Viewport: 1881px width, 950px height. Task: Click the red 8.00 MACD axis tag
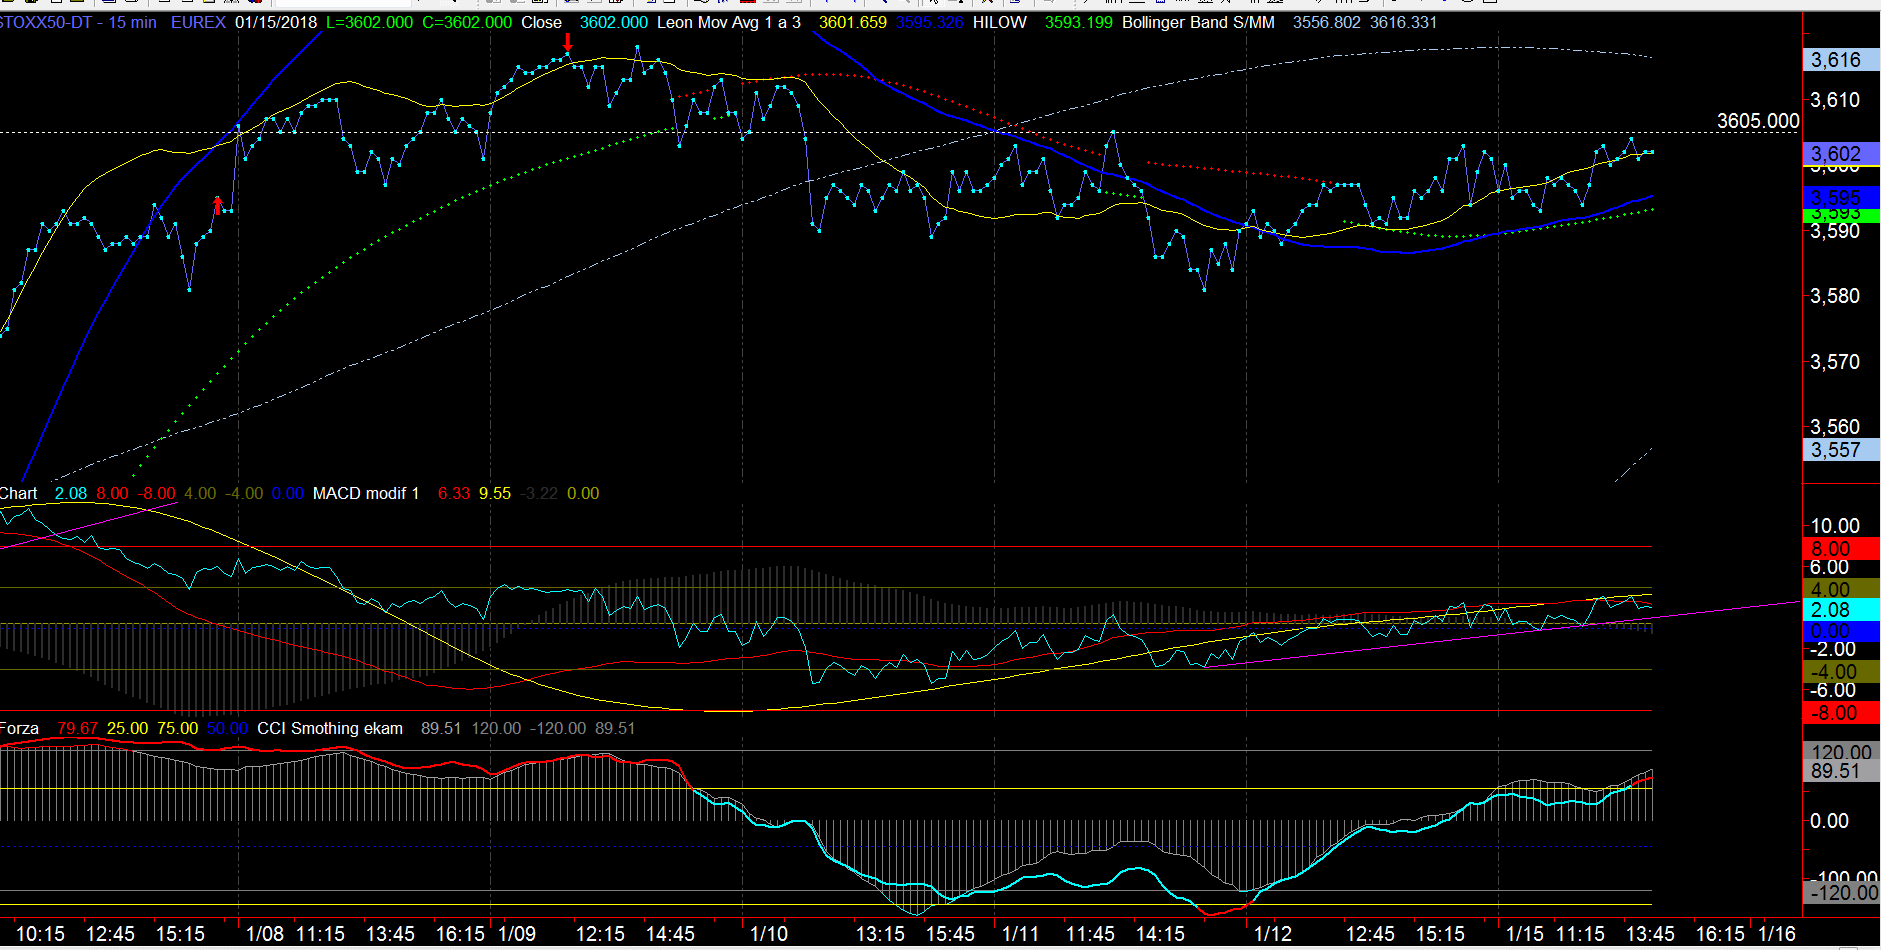tap(1841, 548)
